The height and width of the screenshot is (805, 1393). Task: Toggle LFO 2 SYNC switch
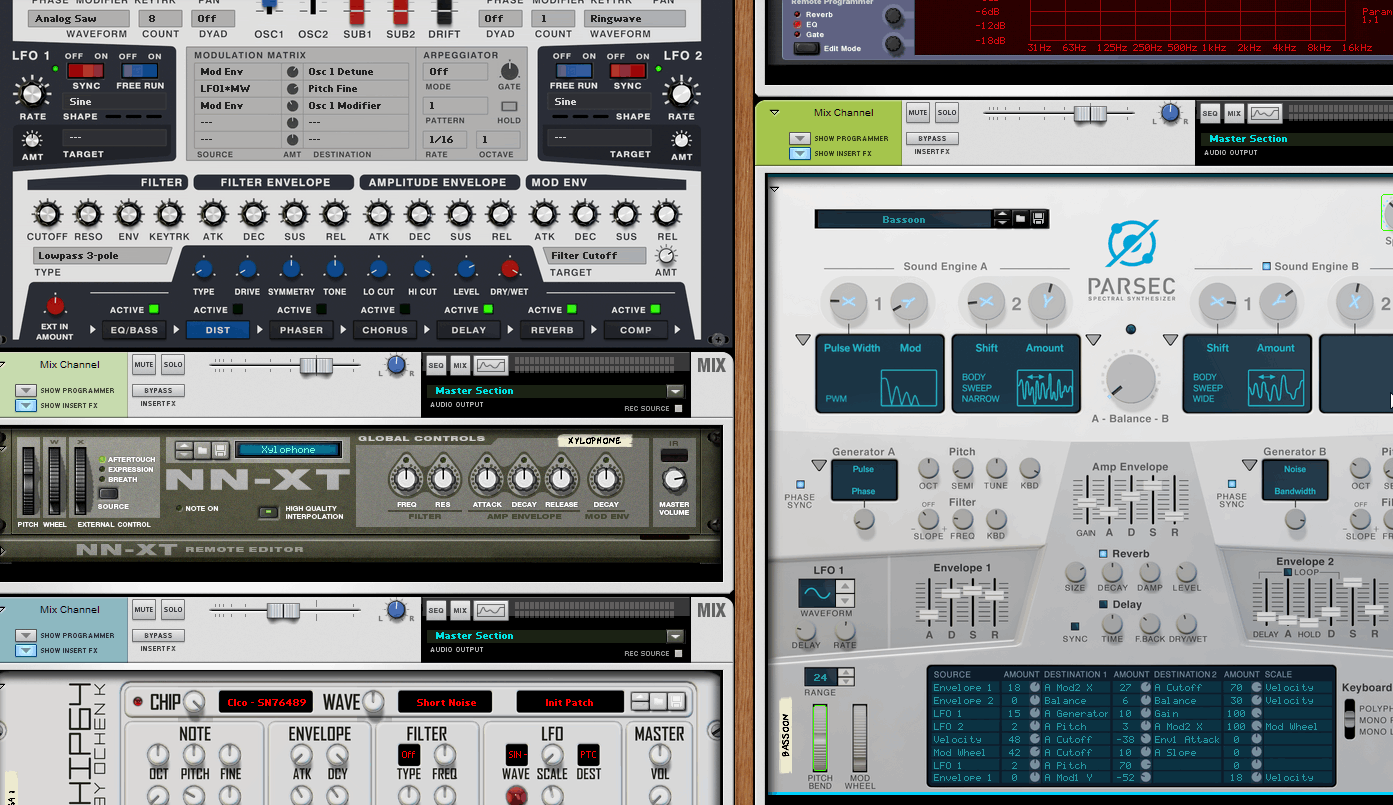[628, 71]
